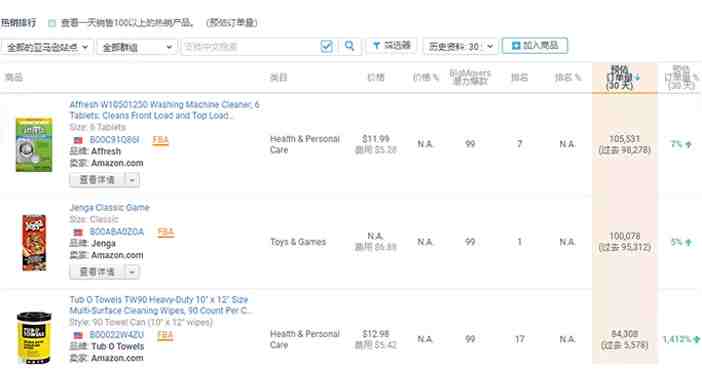Select the 84,308 orders value
The image size is (702, 382).
(x=624, y=334)
